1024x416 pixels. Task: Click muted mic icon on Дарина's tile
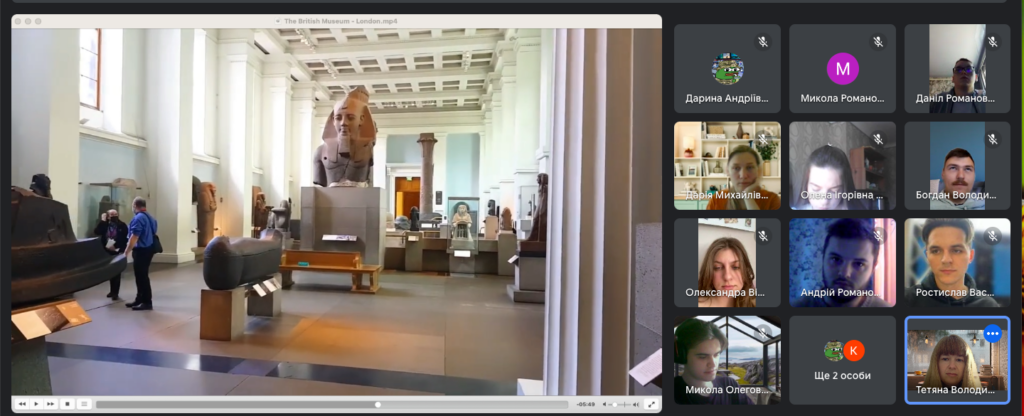coord(762,42)
